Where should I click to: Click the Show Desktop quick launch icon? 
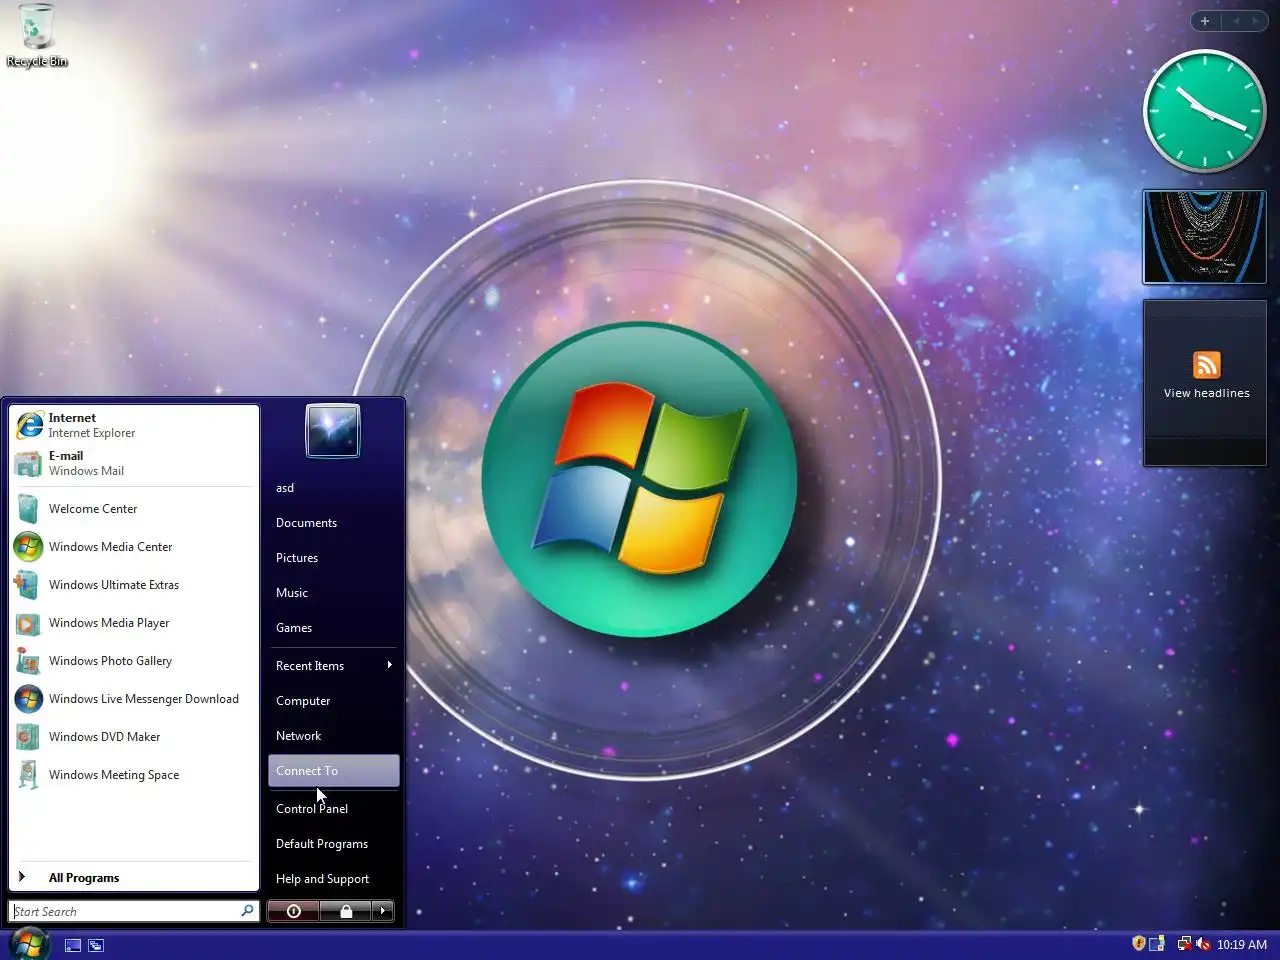[x=73, y=945]
